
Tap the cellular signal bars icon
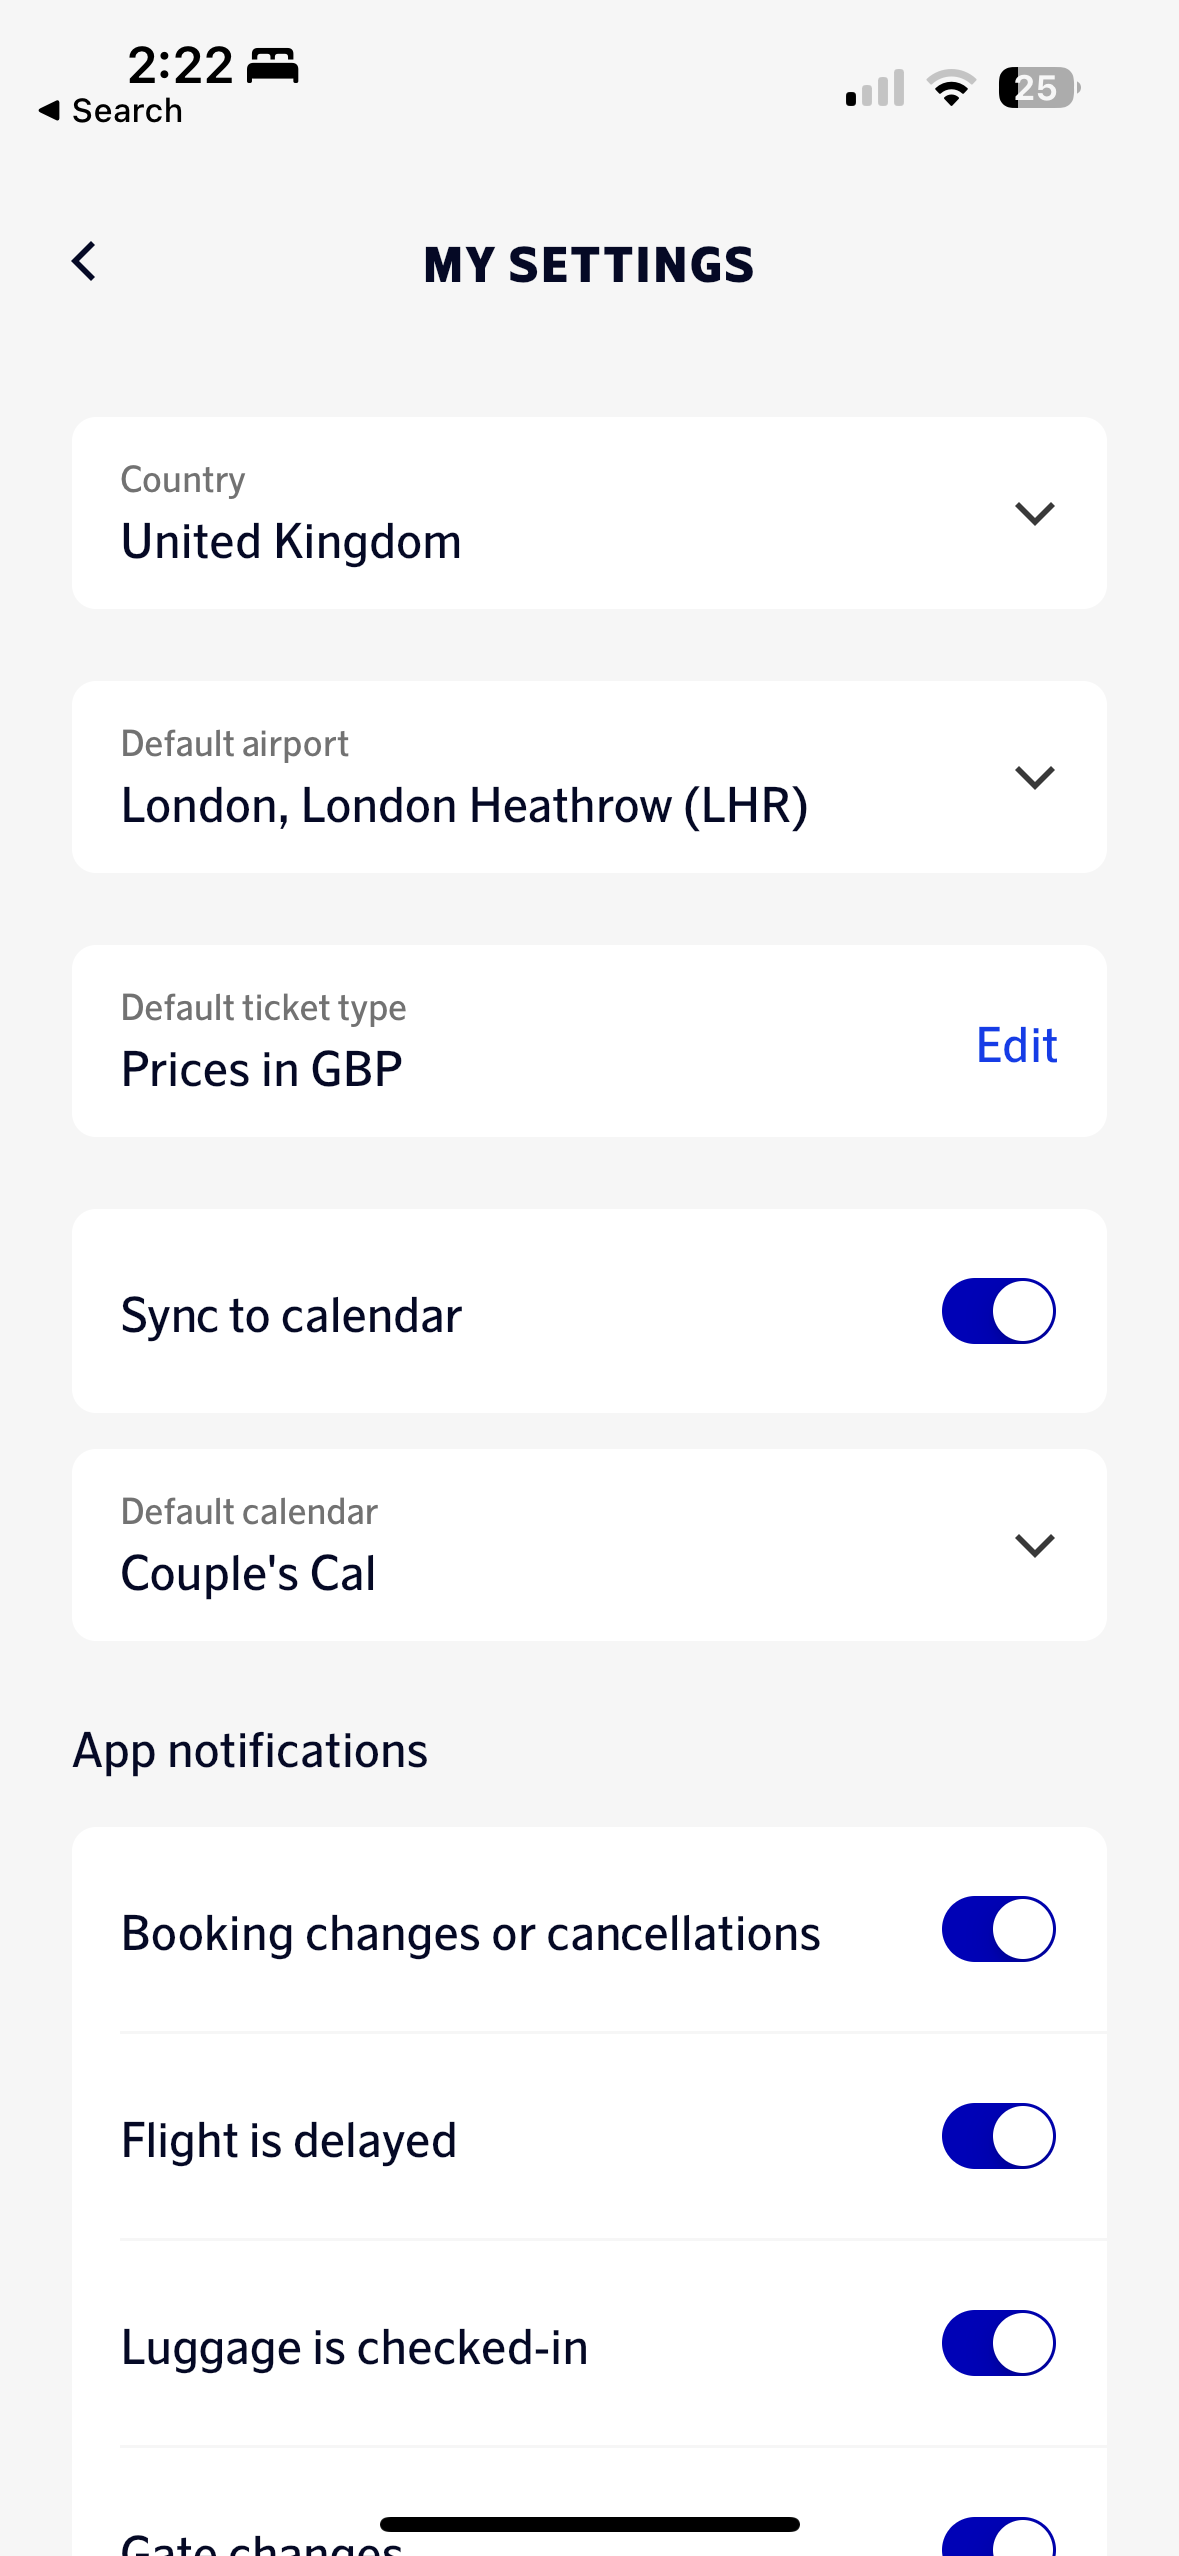pos(875,88)
